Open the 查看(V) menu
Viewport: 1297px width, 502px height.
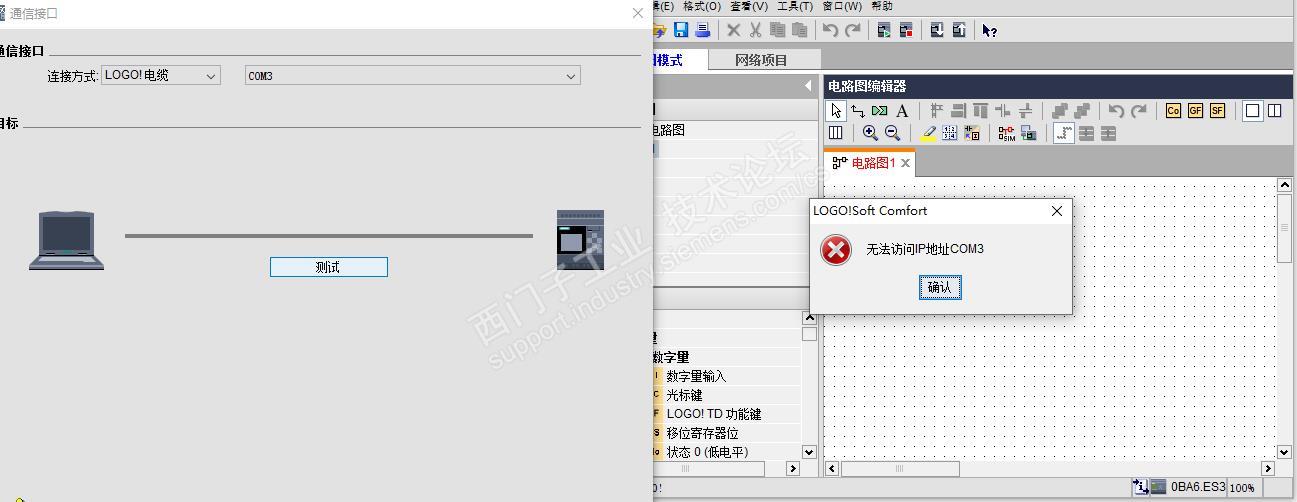point(749,6)
